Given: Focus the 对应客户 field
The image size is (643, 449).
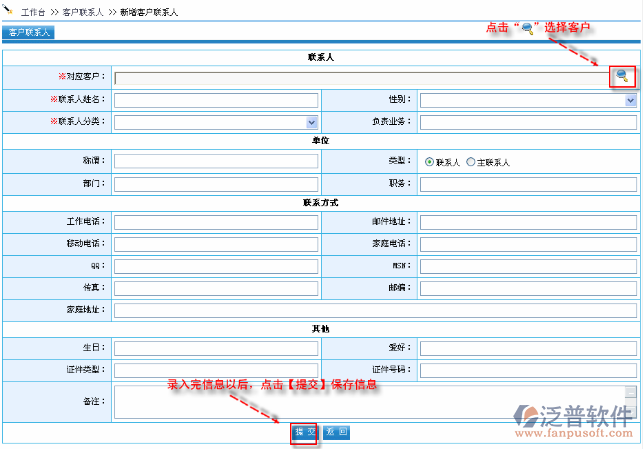Looking at the screenshot, I should coord(362,78).
